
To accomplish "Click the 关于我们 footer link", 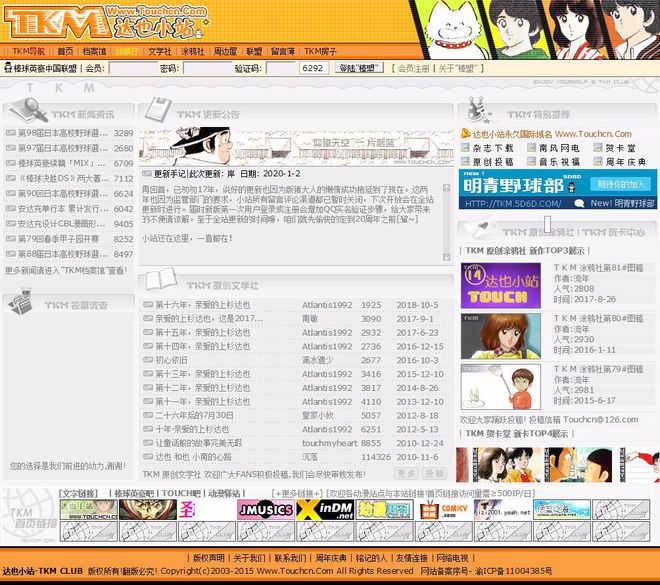I will pyautogui.click(x=249, y=558).
